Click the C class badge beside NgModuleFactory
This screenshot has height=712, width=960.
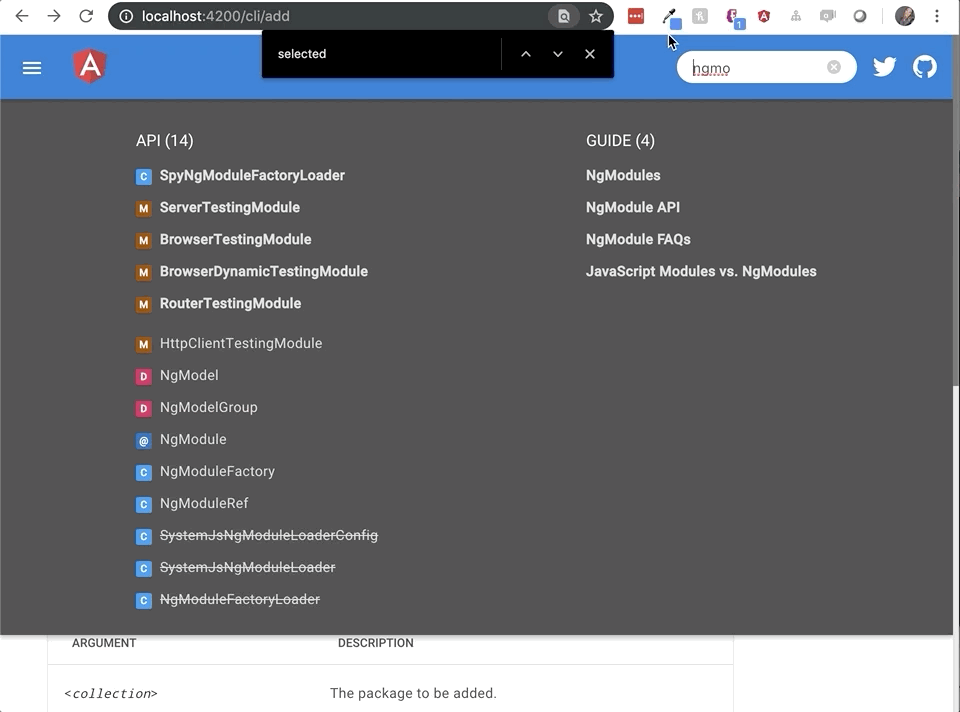[x=144, y=472]
